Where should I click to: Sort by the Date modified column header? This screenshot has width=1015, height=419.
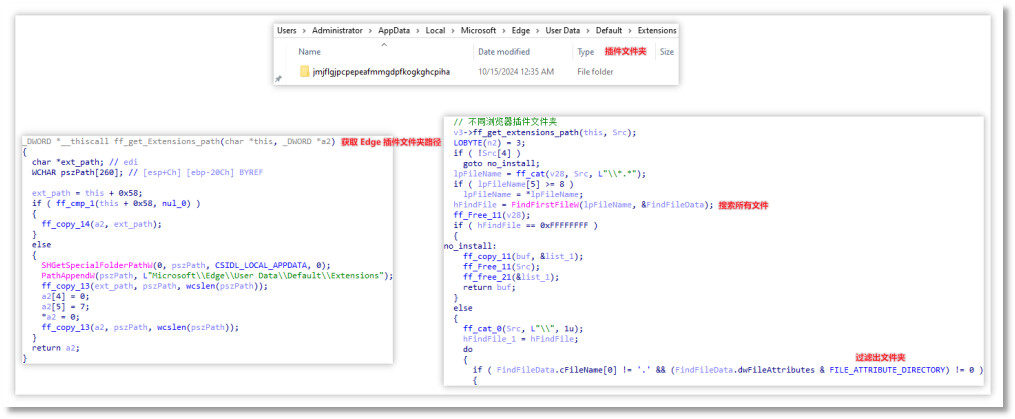click(x=504, y=52)
